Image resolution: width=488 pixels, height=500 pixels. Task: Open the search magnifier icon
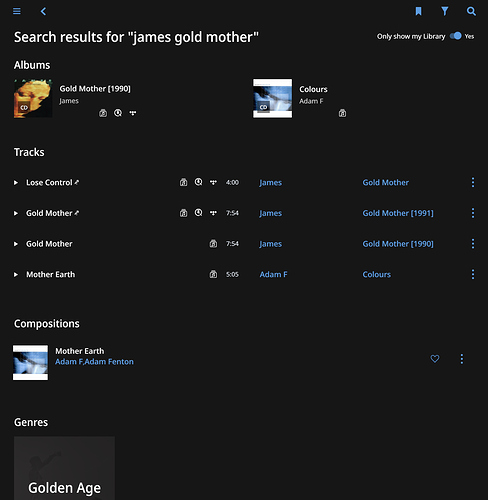click(471, 11)
